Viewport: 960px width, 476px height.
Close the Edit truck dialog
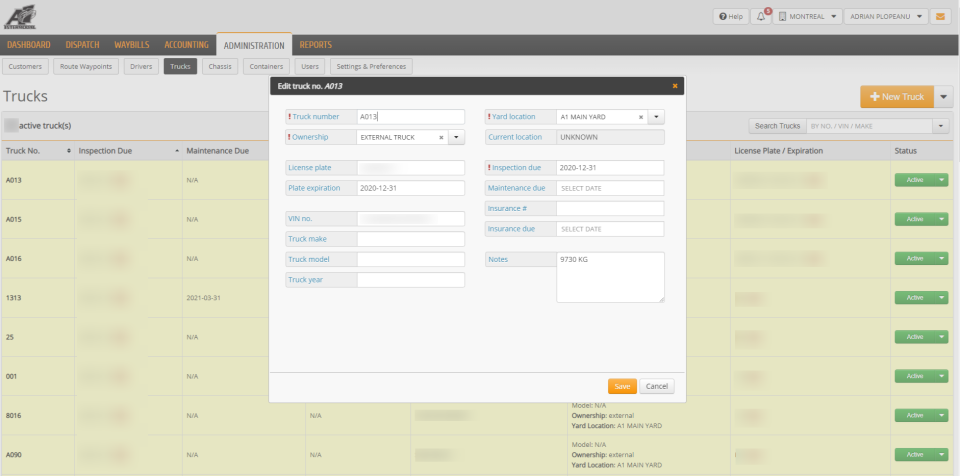coord(675,86)
